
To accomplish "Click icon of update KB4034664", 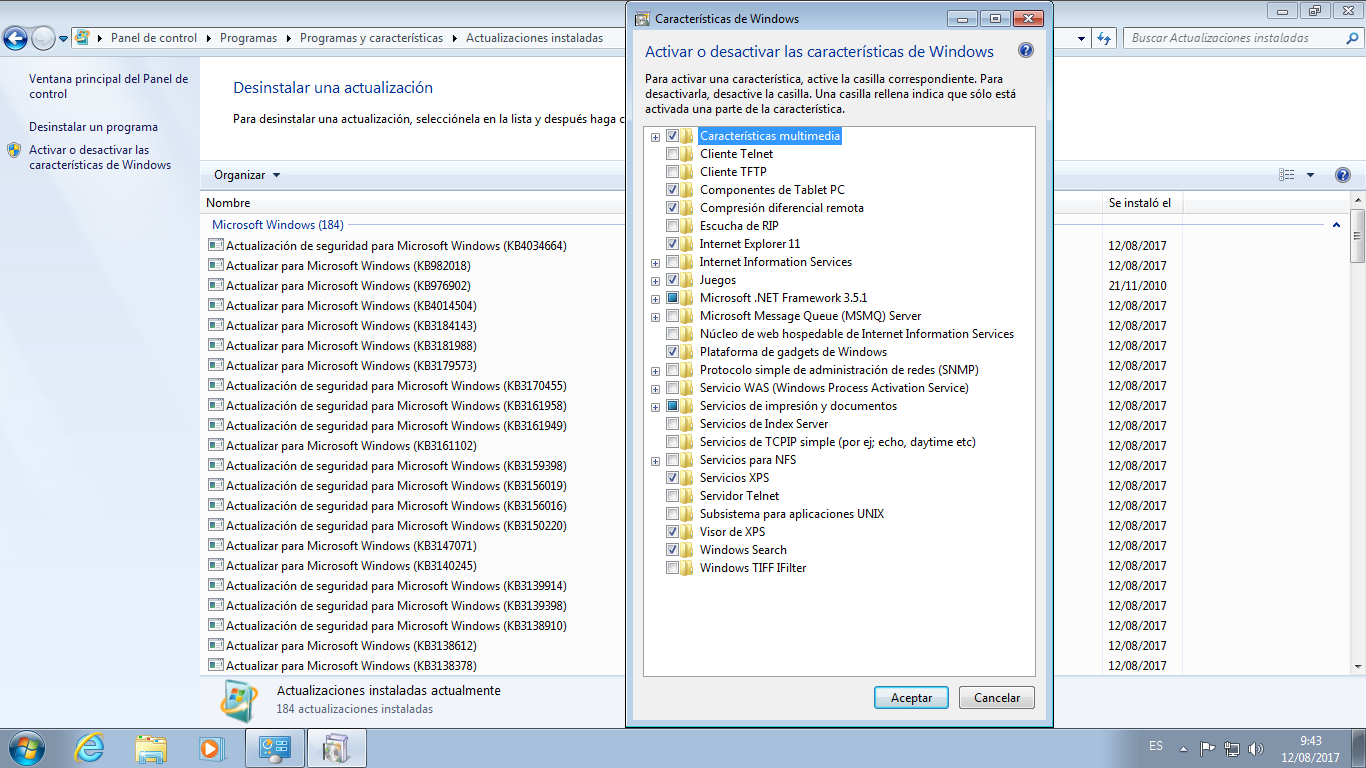I will [x=215, y=245].
